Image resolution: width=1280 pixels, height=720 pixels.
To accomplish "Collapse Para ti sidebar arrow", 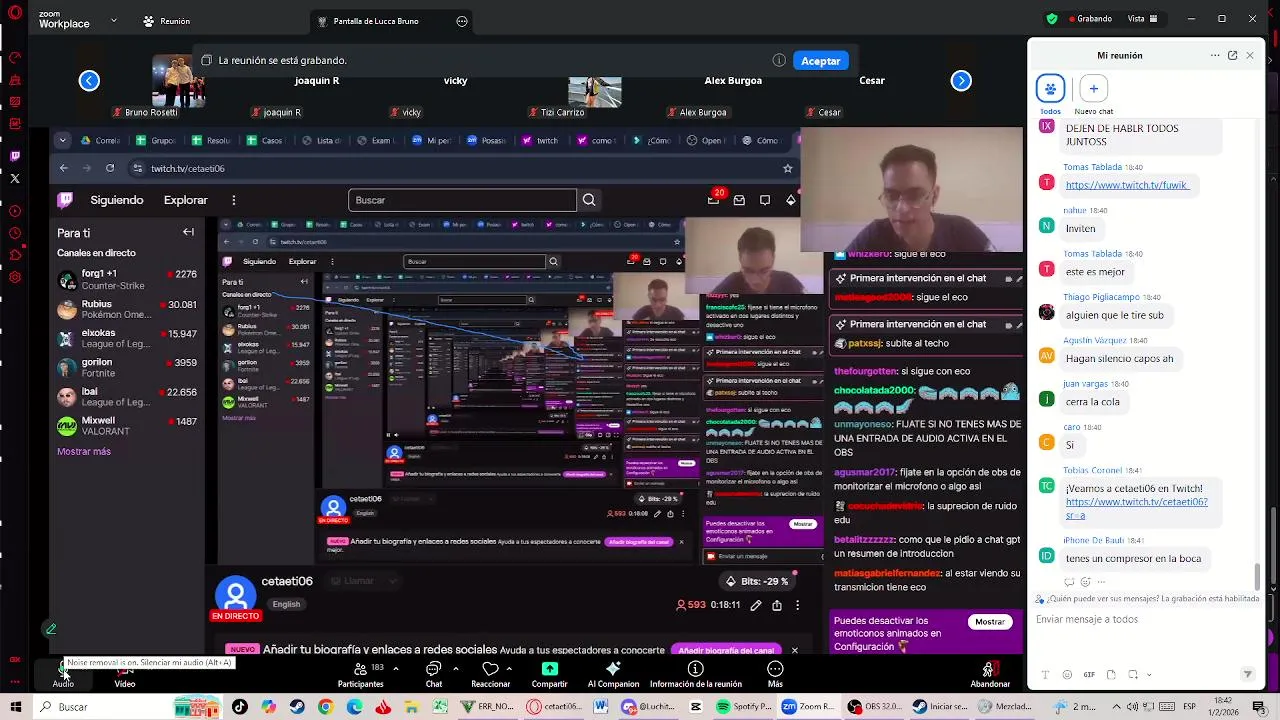I will click(x=188, y=232).
